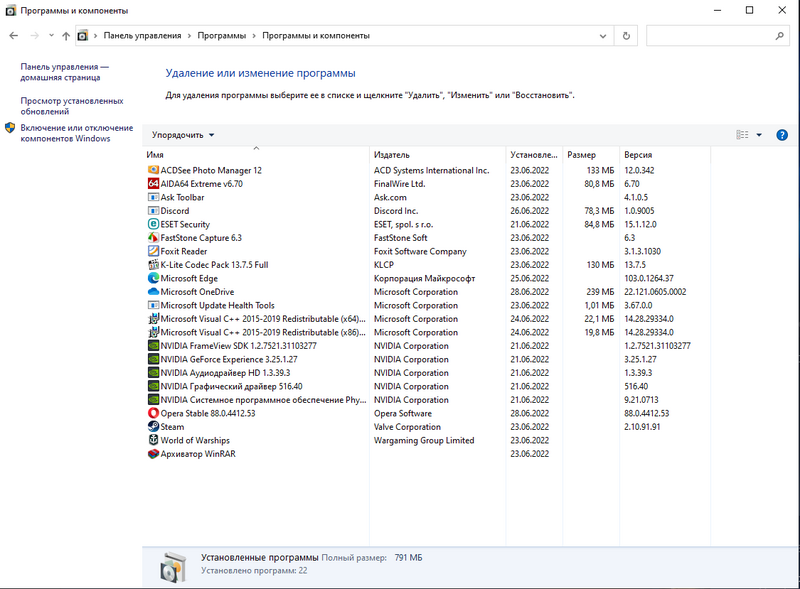Expand chevron after Панель управления breadcrumb
This screenshot has height=589, width=800.
coord(189,36)
